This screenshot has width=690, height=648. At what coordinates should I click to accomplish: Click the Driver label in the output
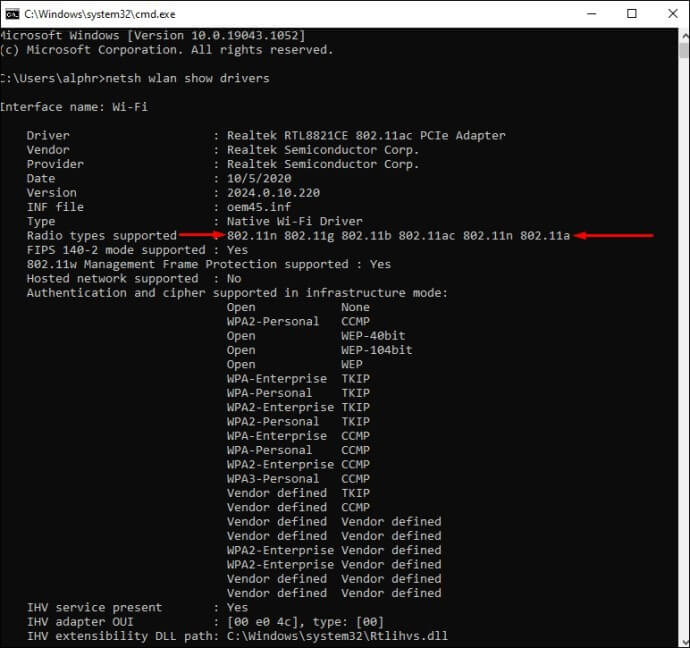[48, 135]
